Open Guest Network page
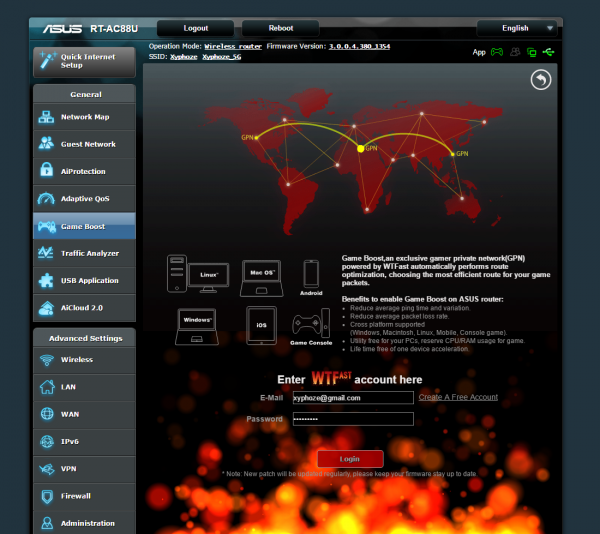600x534 pixels. (x=84, y=144)
